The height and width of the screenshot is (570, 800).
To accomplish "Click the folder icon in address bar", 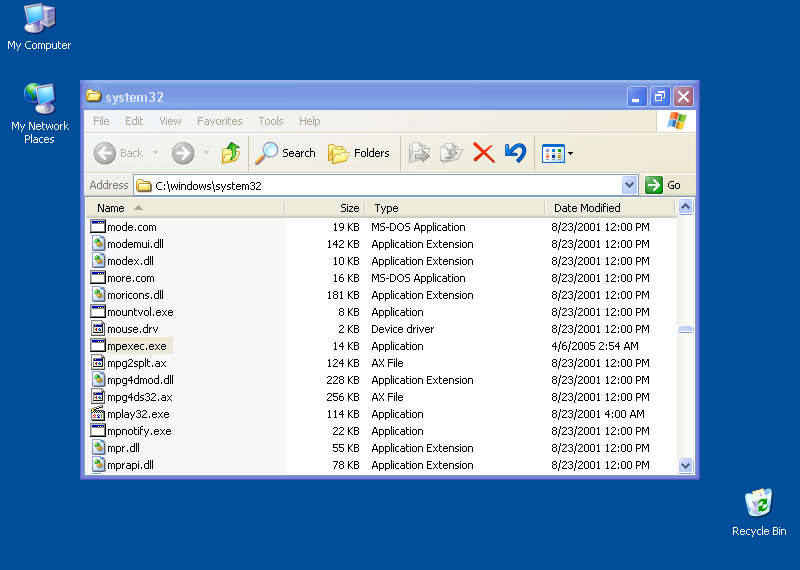I will [x=144, y=185].
